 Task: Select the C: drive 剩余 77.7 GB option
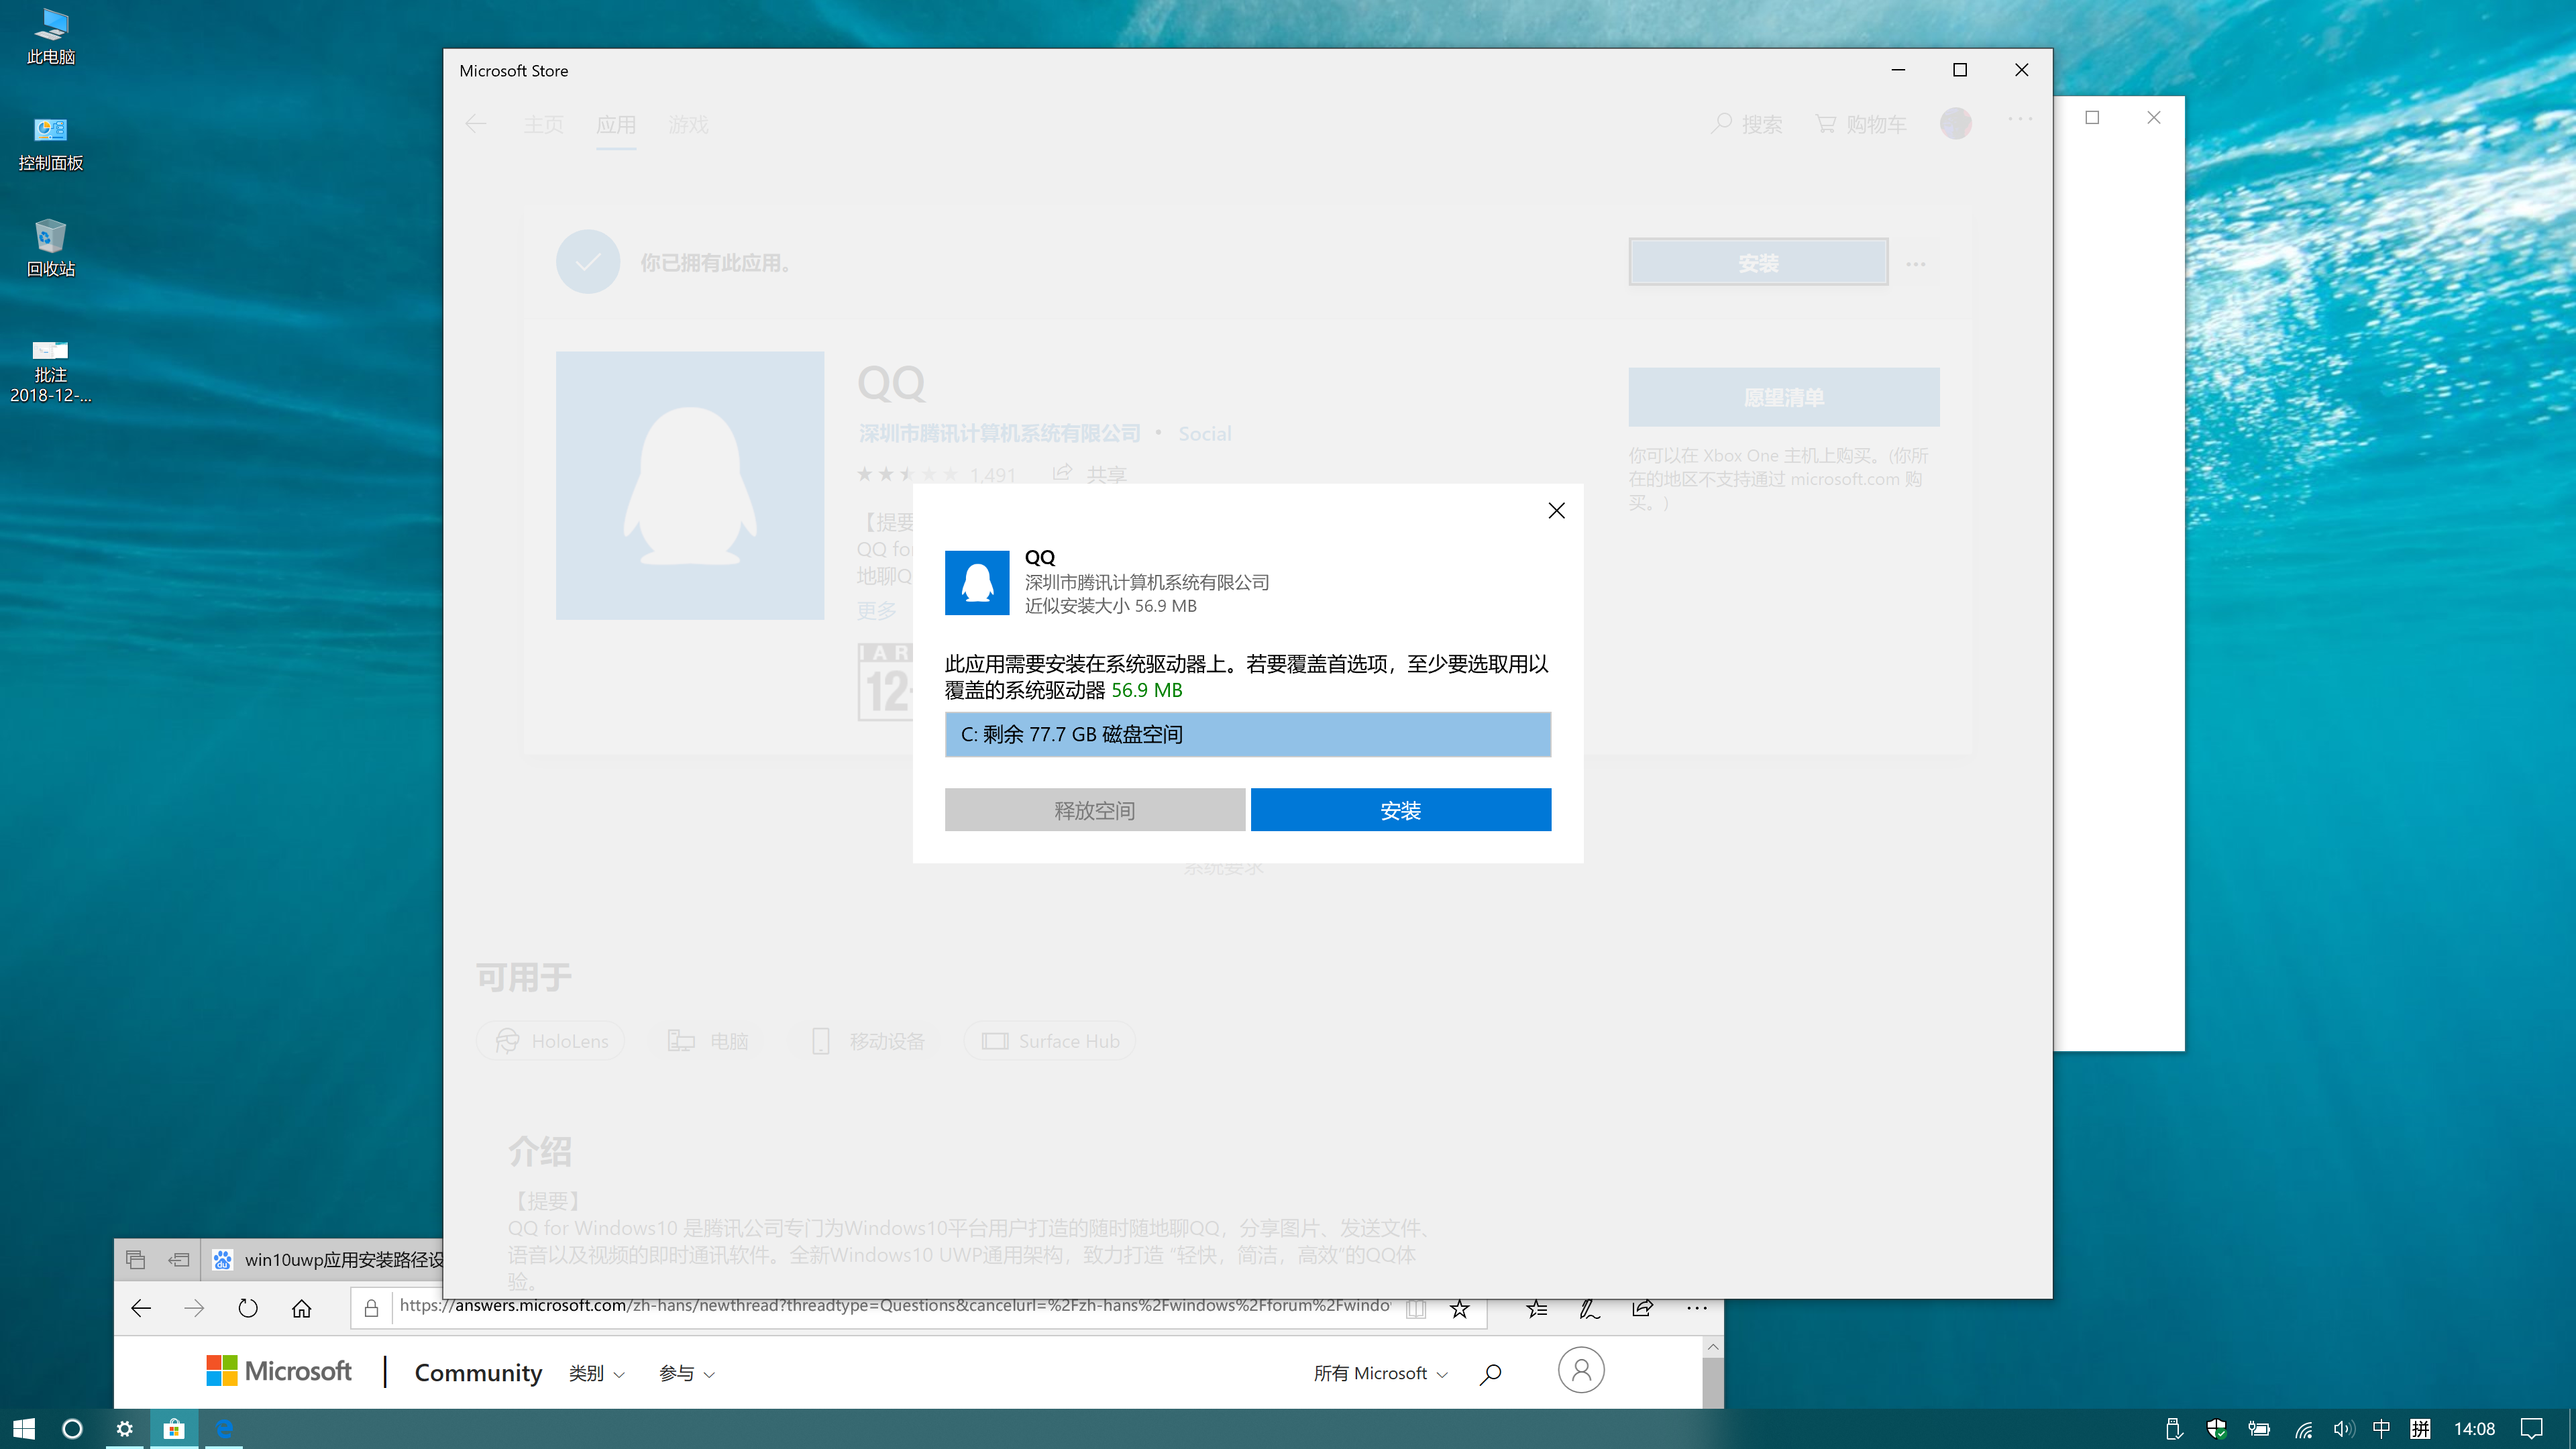[1247, 734]
